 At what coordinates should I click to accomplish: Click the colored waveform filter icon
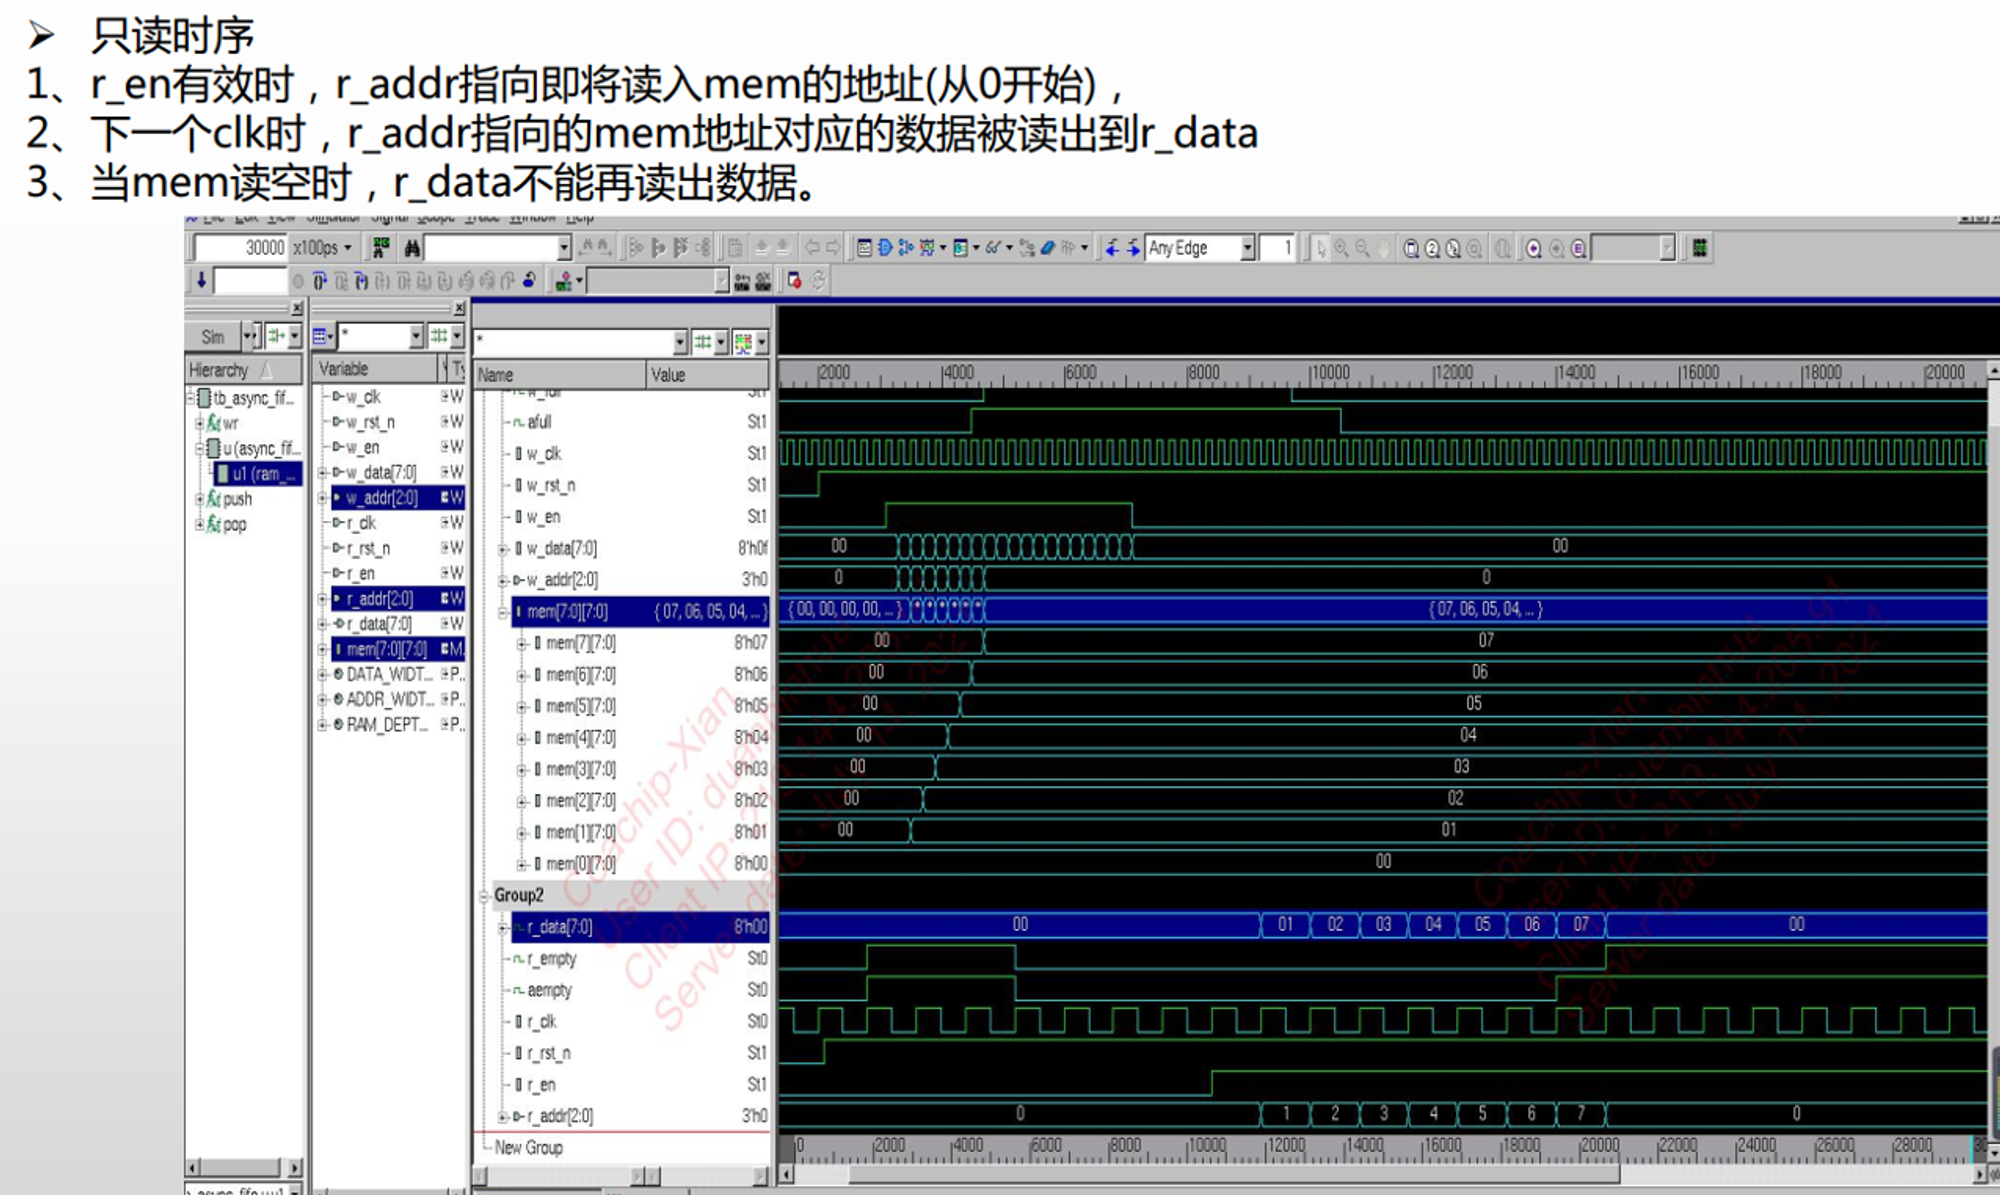[742, 343]
